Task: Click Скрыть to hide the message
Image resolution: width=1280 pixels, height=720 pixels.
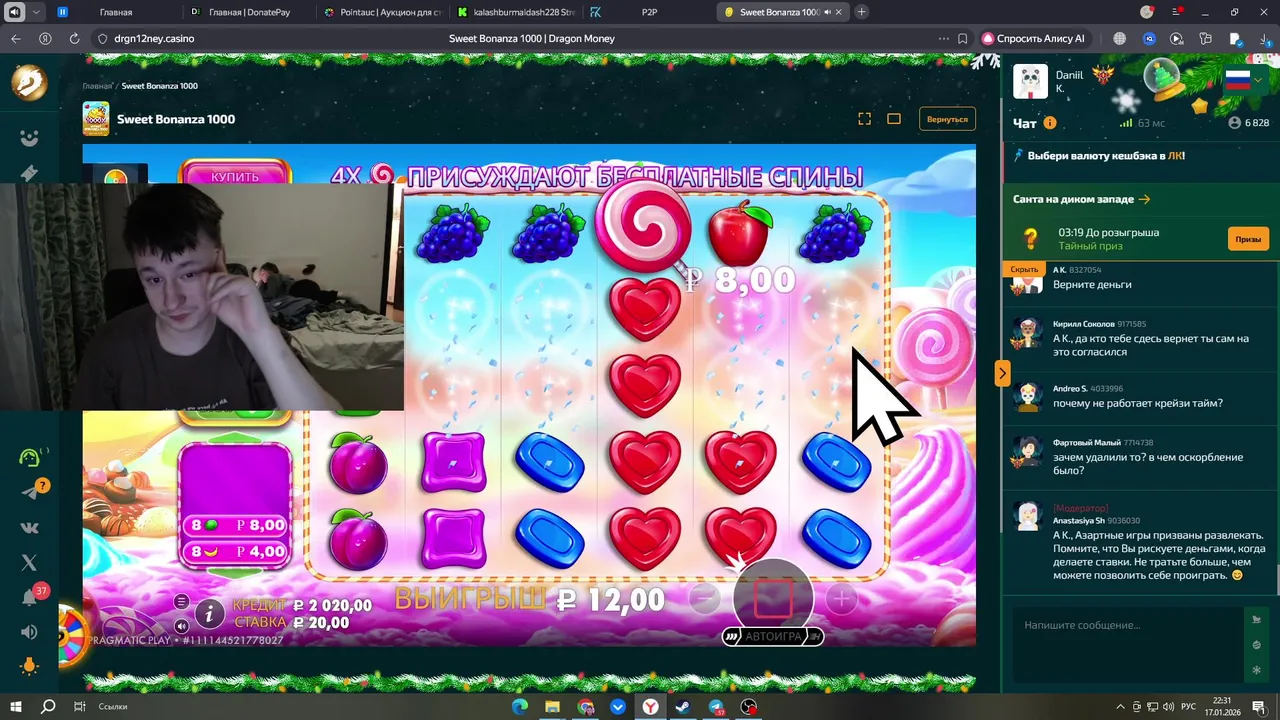Action: (x=1024, y=269)
